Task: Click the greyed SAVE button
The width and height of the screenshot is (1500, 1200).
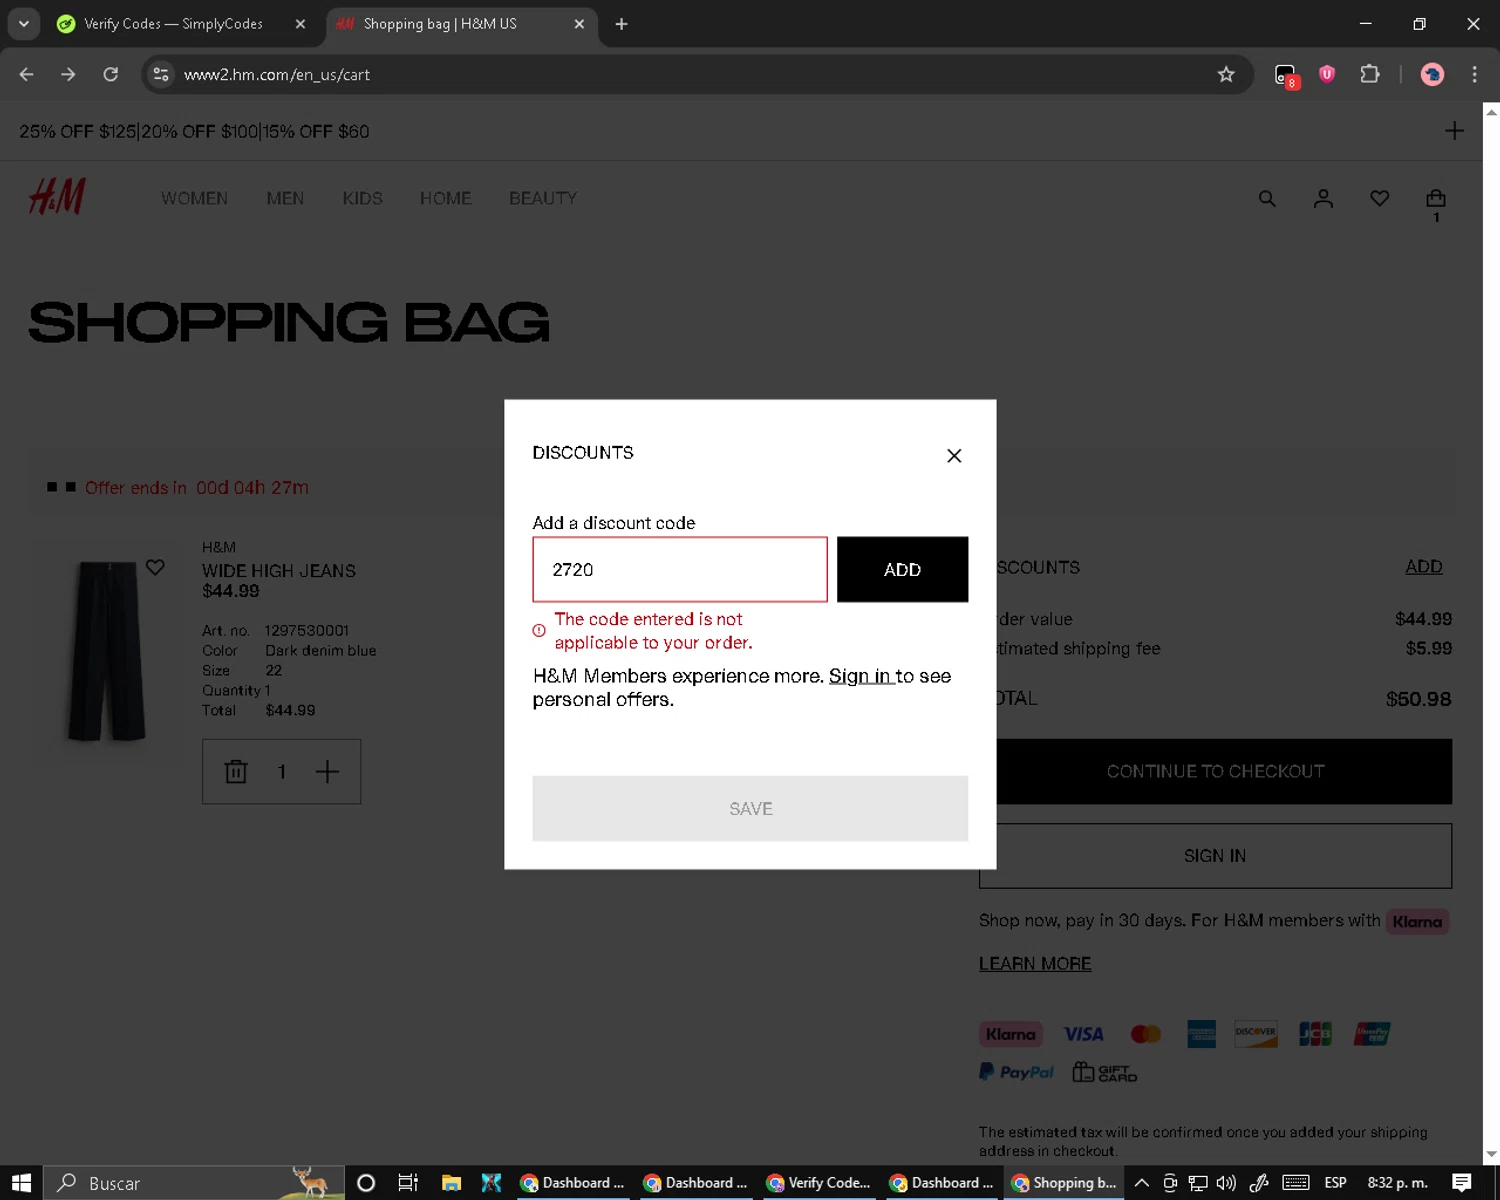Action: (x=750, y=808)
